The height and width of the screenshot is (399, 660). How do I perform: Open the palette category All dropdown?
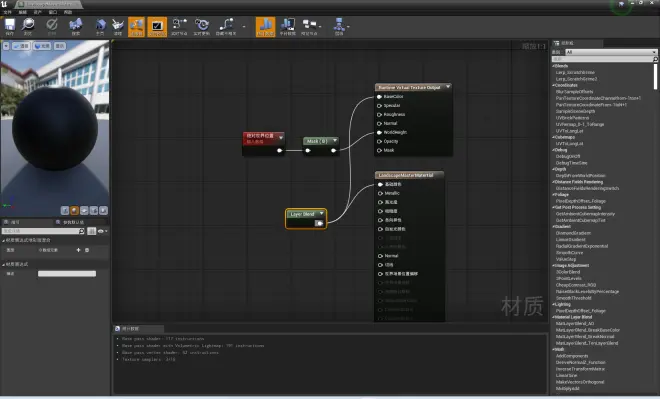pos(611,52)
